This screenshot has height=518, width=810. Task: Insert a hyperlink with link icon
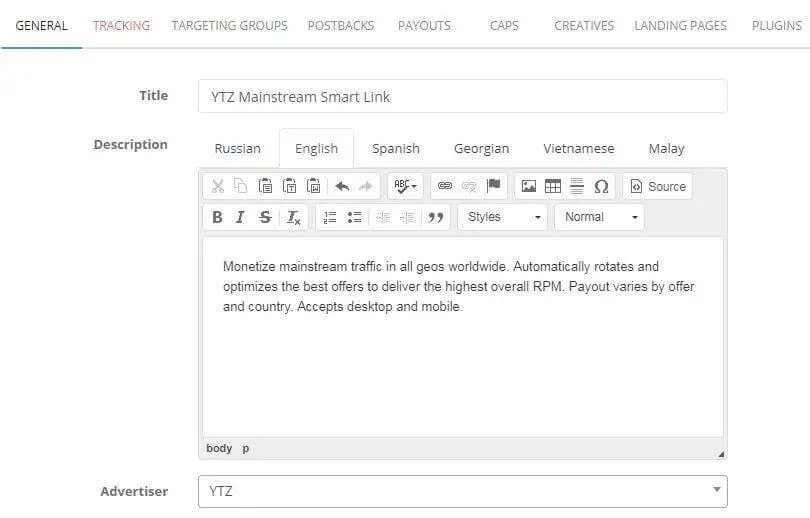point(445,186)
